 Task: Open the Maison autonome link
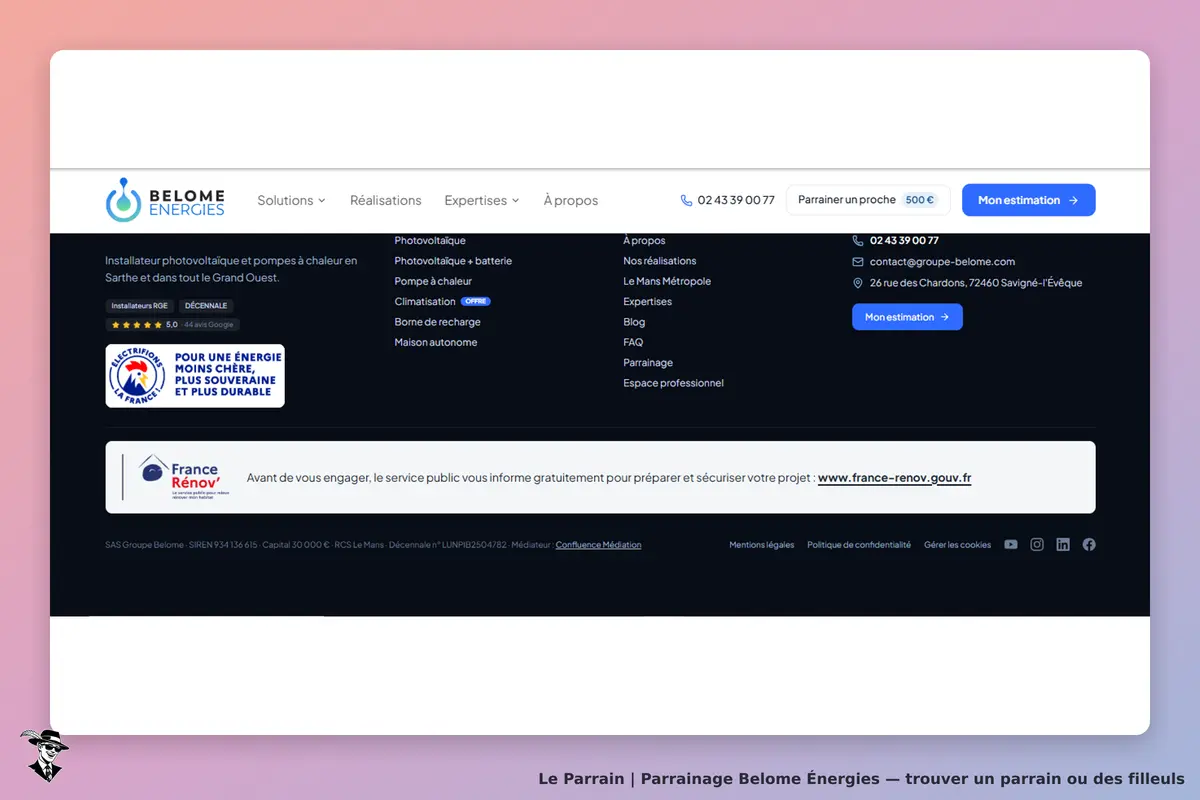[x=436, y=343]
